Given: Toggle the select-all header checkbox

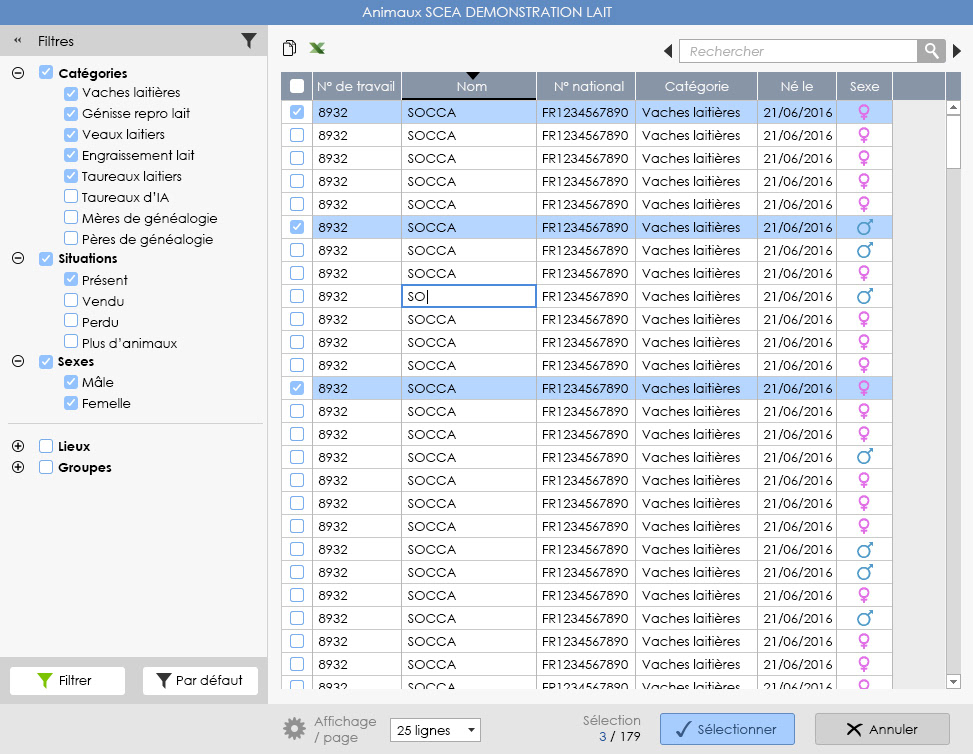Looking at the screenshot, I should 297,86.
